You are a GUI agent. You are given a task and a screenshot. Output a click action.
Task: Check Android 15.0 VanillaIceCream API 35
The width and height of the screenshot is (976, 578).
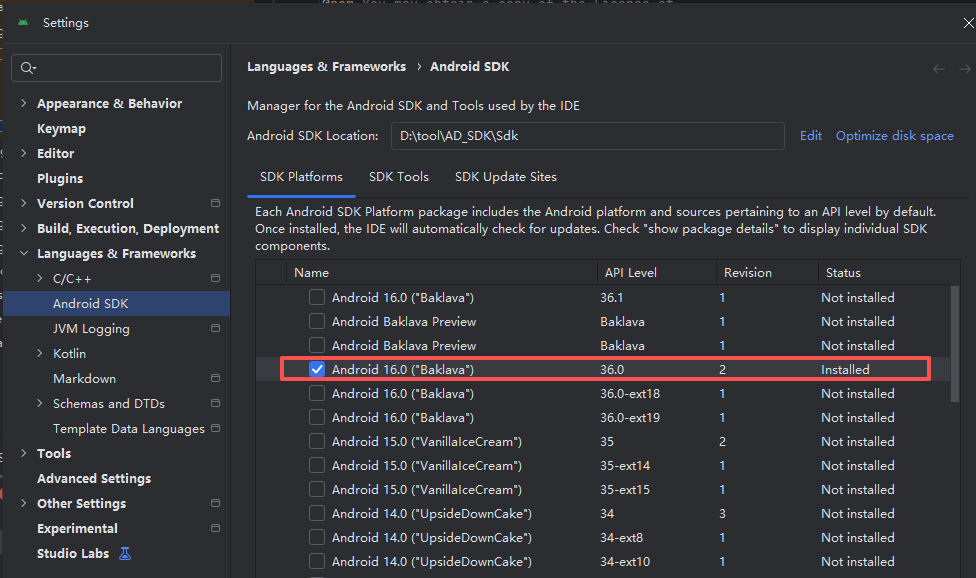click(317, 441)
